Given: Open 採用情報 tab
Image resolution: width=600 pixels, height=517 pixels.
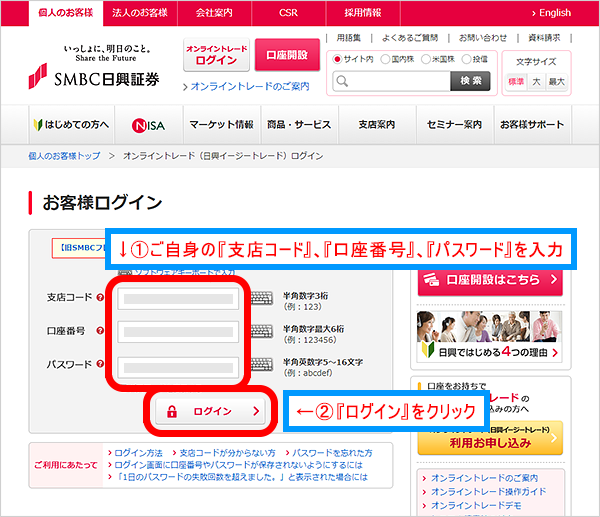Looking at the screenshot, I should 363,13.
